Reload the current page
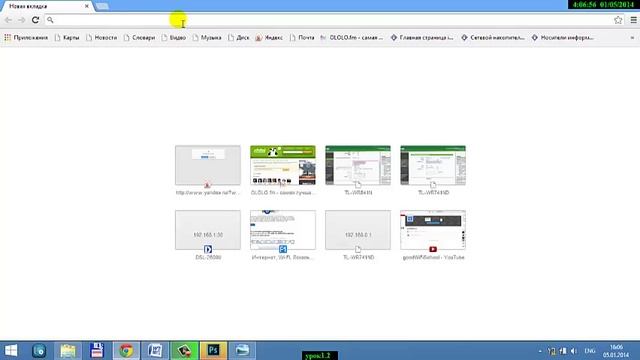This screenshot has width=640, height=360. [36, 20]
